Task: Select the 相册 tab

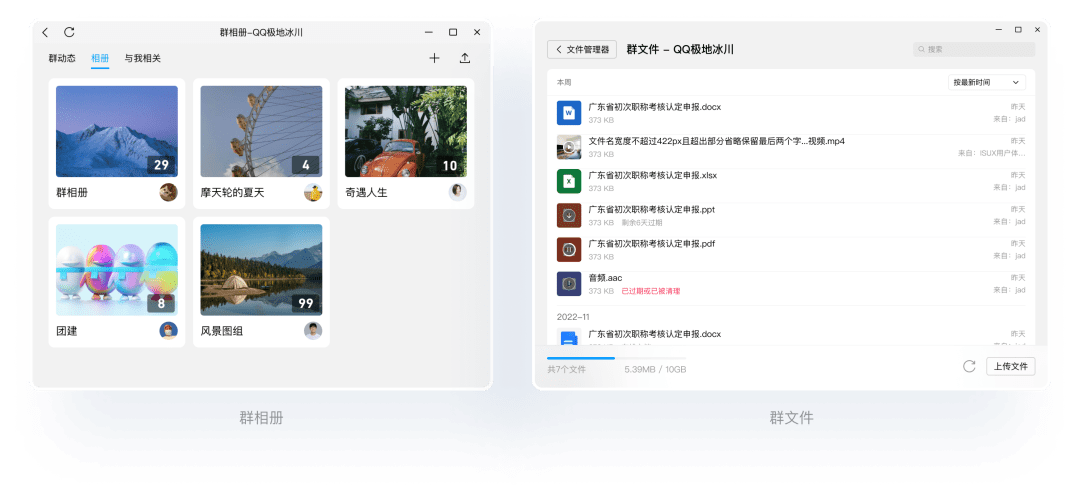Action: [100, 59]
